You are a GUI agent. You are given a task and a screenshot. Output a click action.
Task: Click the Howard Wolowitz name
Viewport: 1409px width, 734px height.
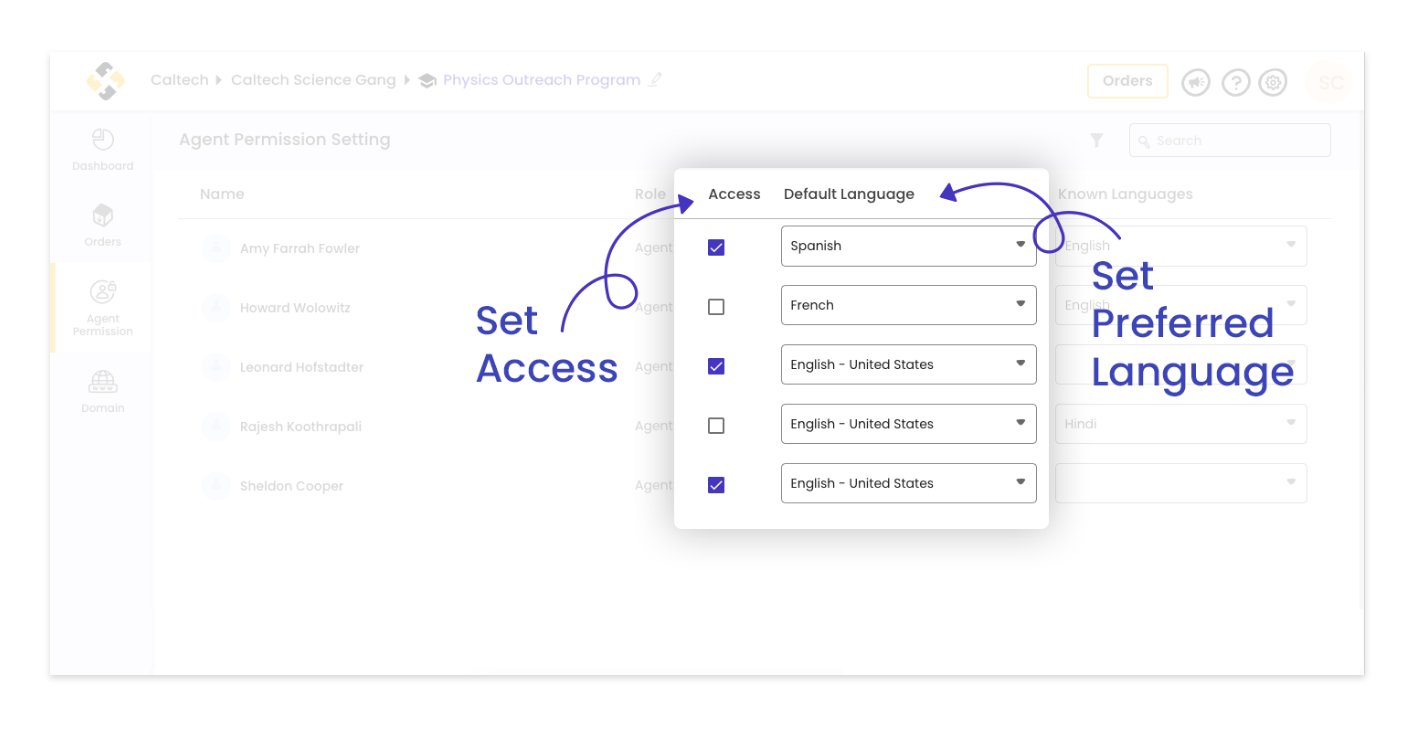coord(295,308)
